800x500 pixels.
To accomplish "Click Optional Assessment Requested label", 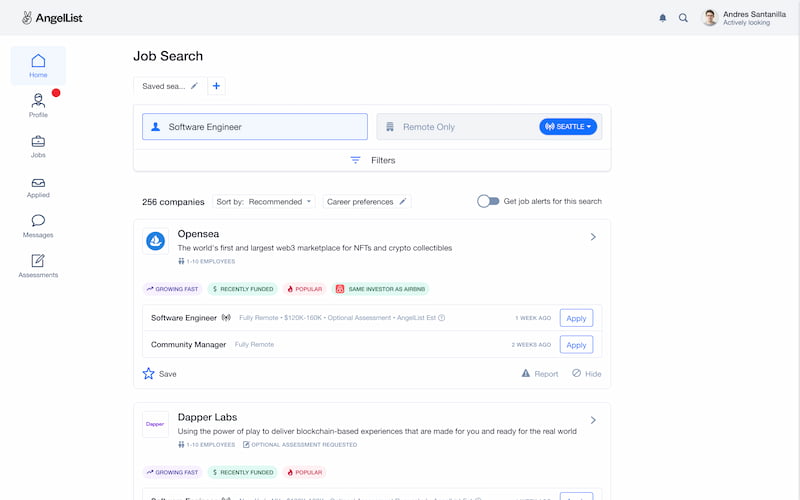I will 300,444.
